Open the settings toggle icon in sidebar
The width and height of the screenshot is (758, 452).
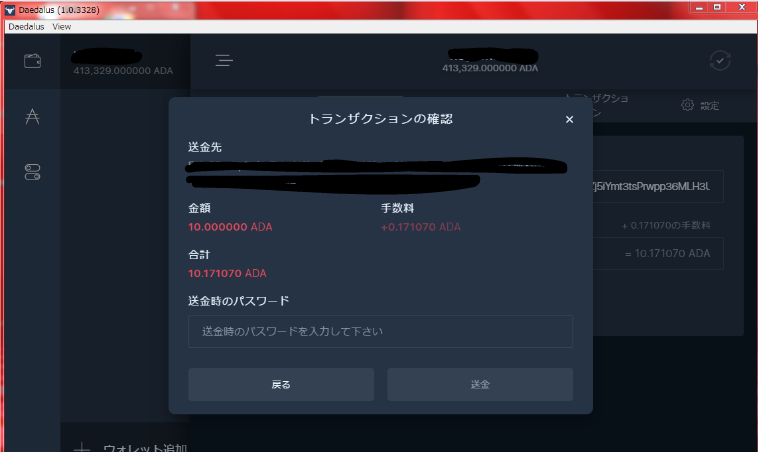32,172
